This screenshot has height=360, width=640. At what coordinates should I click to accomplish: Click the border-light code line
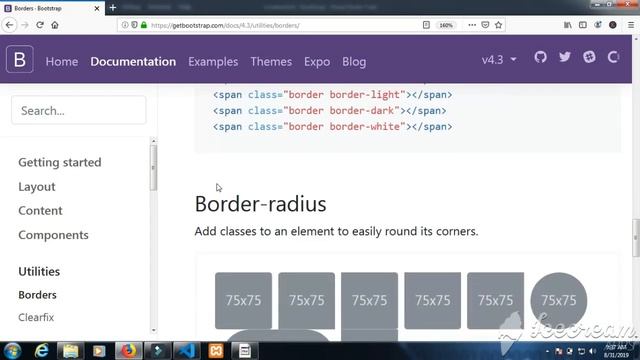(x=332, y=95)
